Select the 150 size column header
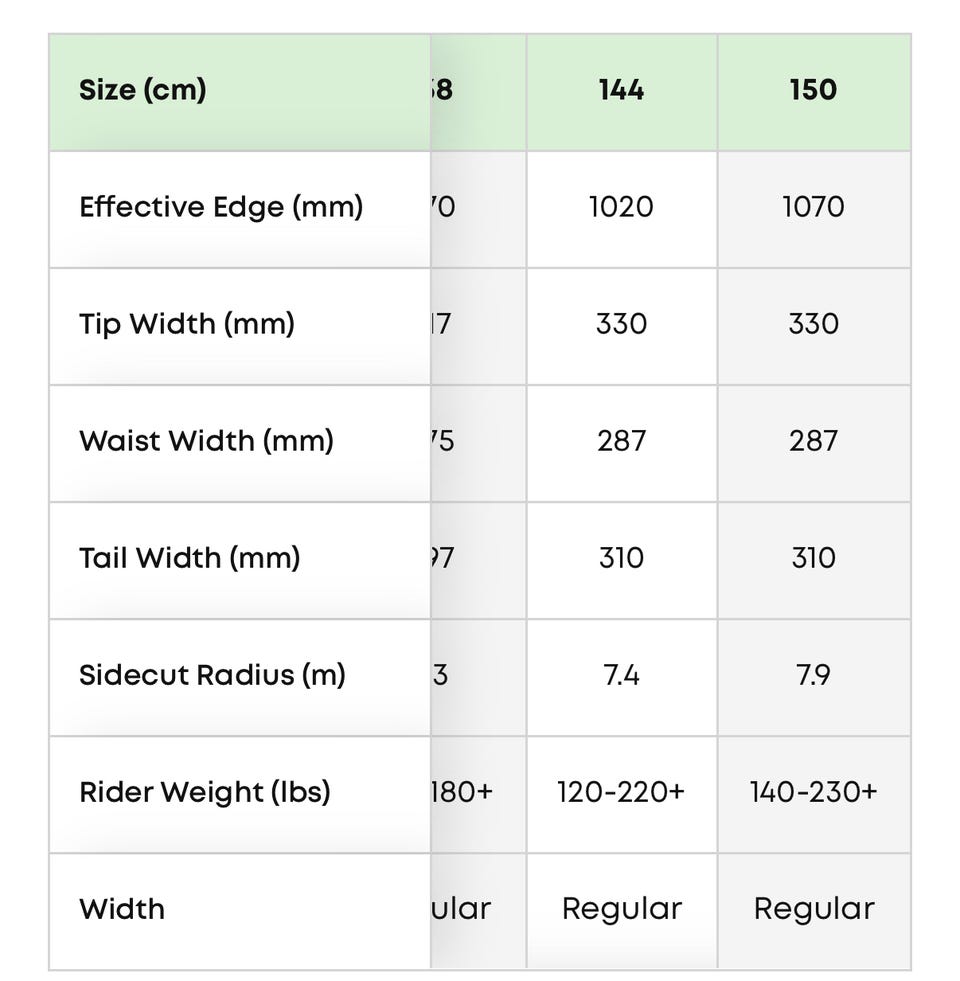960x981 pixels. point(813,90)
